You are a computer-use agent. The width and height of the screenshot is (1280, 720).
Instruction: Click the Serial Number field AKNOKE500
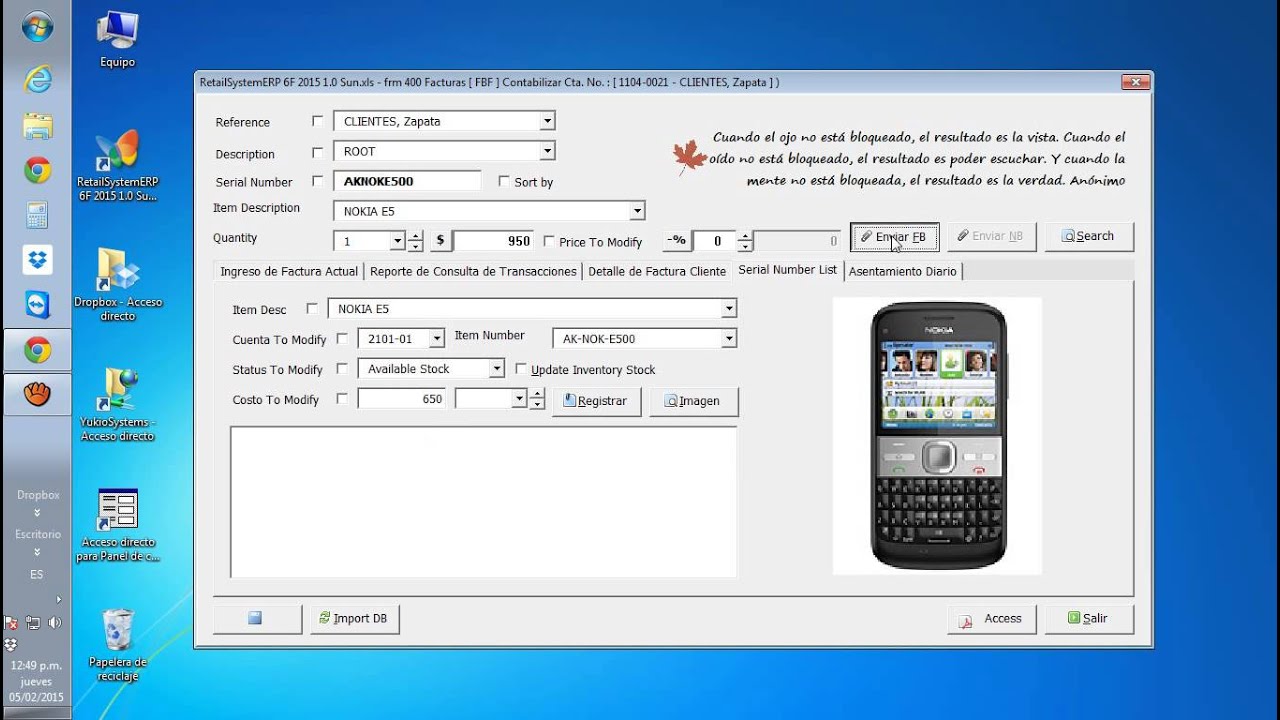pyautogui.click(x=408, y=181)
